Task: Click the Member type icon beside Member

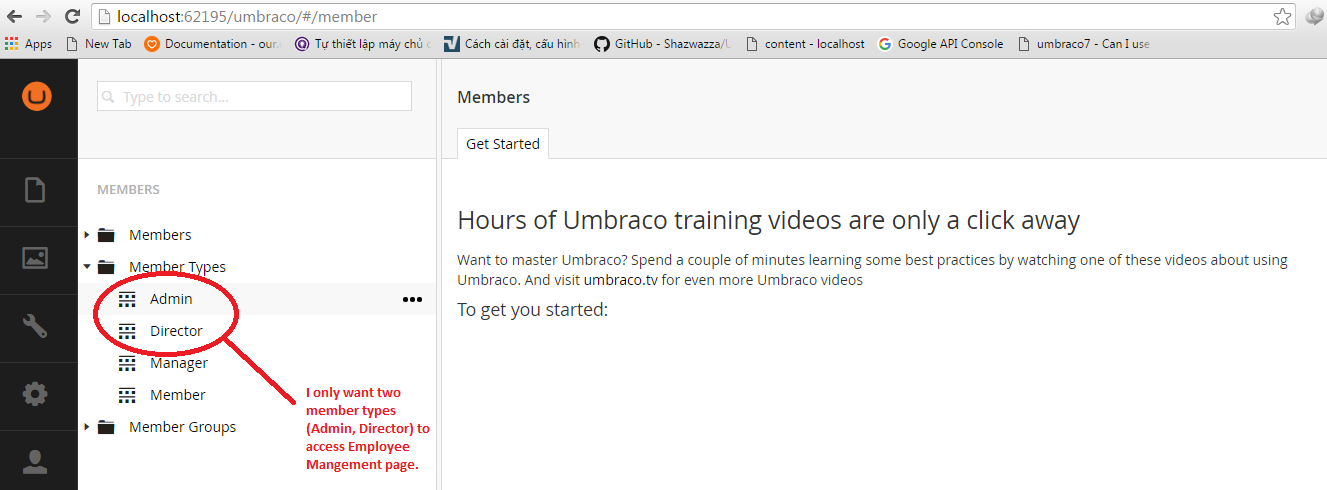Action: coord(127,395)
